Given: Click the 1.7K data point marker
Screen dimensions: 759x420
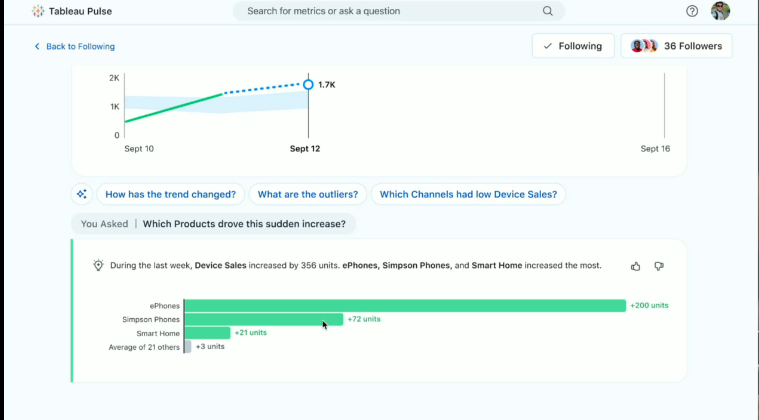Looking at the screenshot, I should pyautogui.click(x=308, y=85).
